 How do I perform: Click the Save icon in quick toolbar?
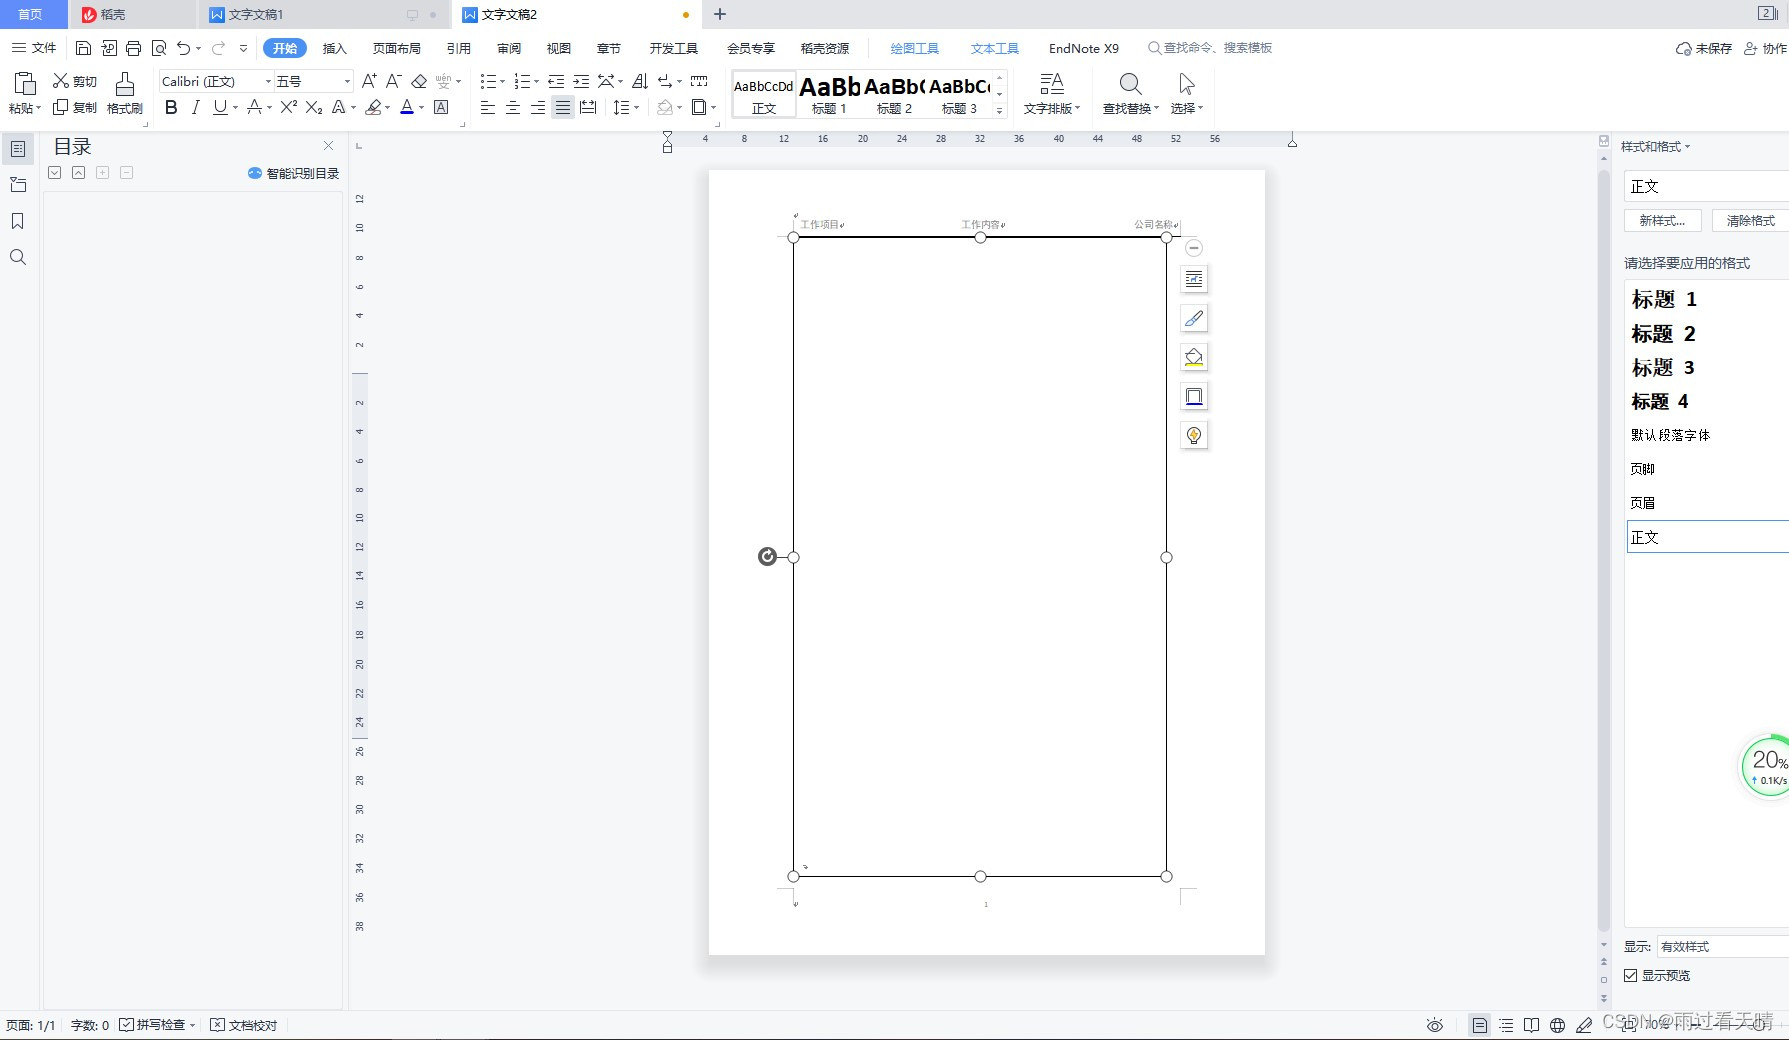tap(83, 48)
